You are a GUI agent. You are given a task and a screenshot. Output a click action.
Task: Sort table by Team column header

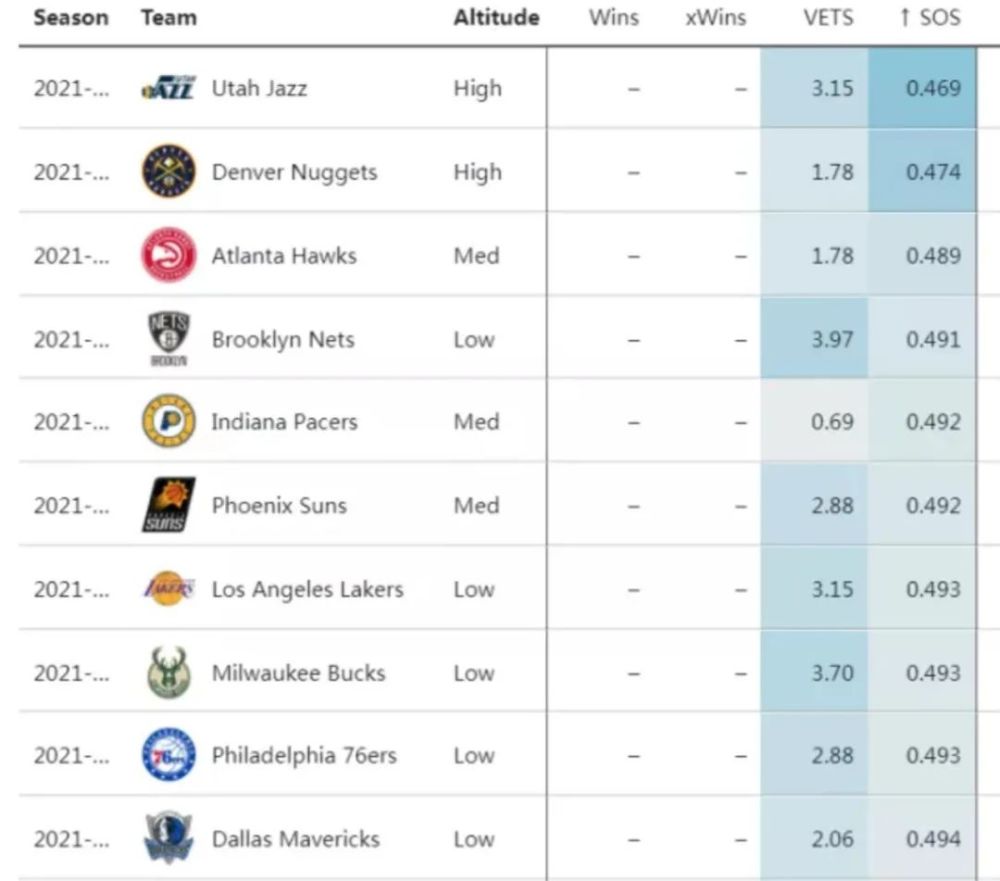pyautogui.click(x=169, y=17)
